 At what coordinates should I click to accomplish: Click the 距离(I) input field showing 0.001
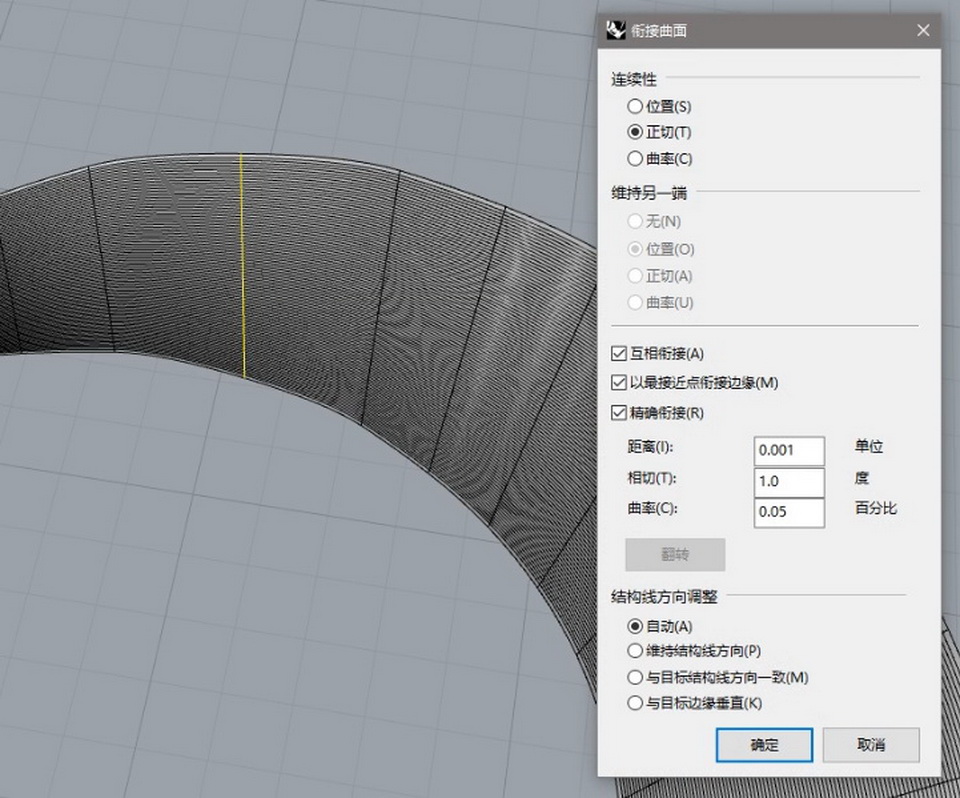(x=788, y=450)
